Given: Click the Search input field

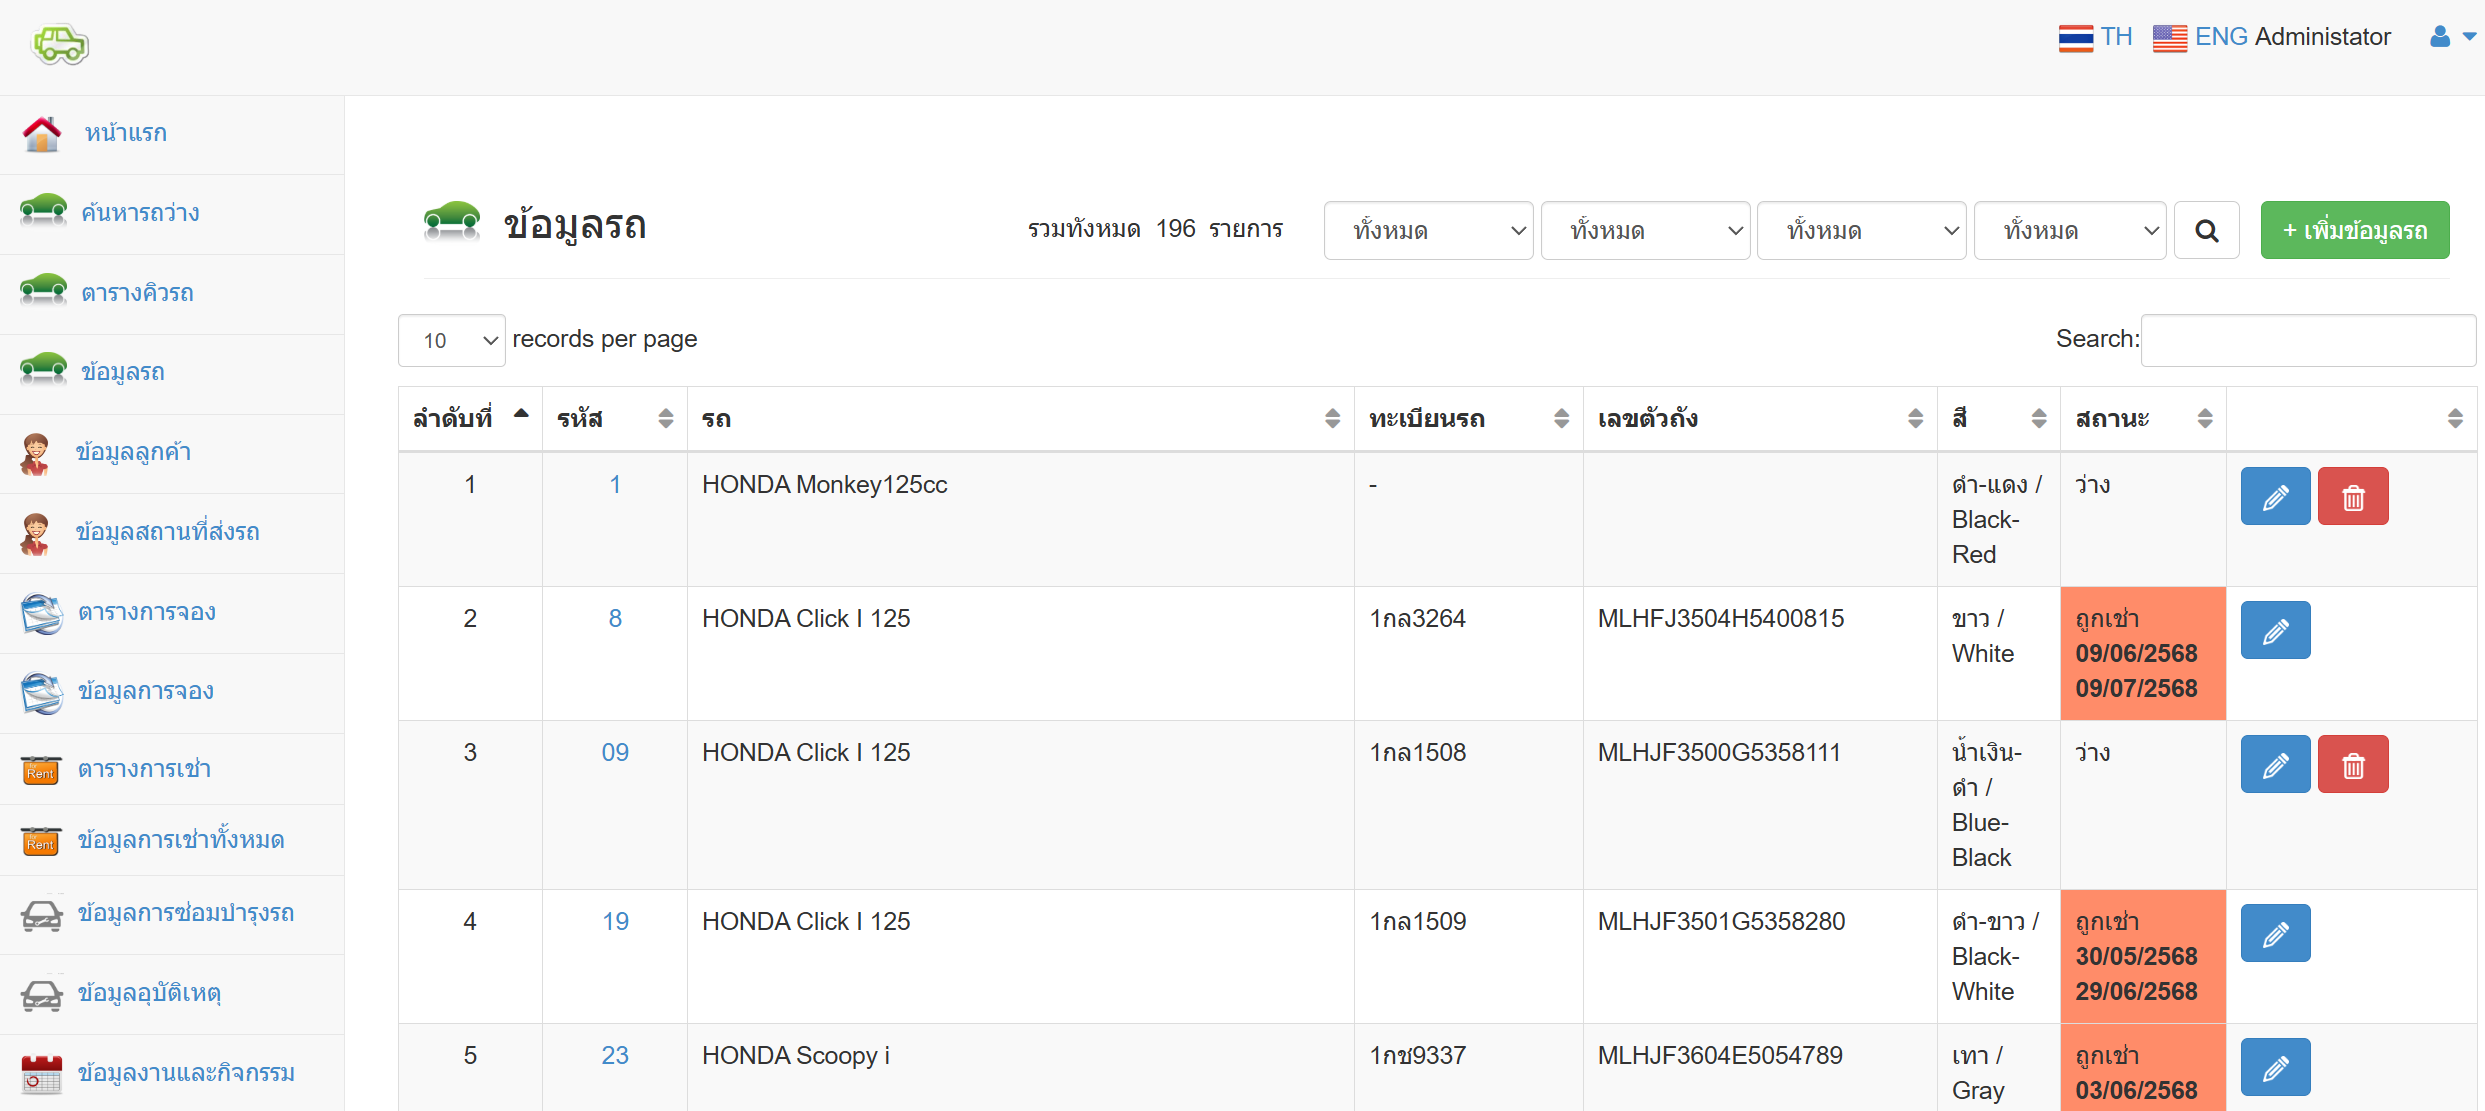Looking at the screenshot, I should tap(2308, 340).
